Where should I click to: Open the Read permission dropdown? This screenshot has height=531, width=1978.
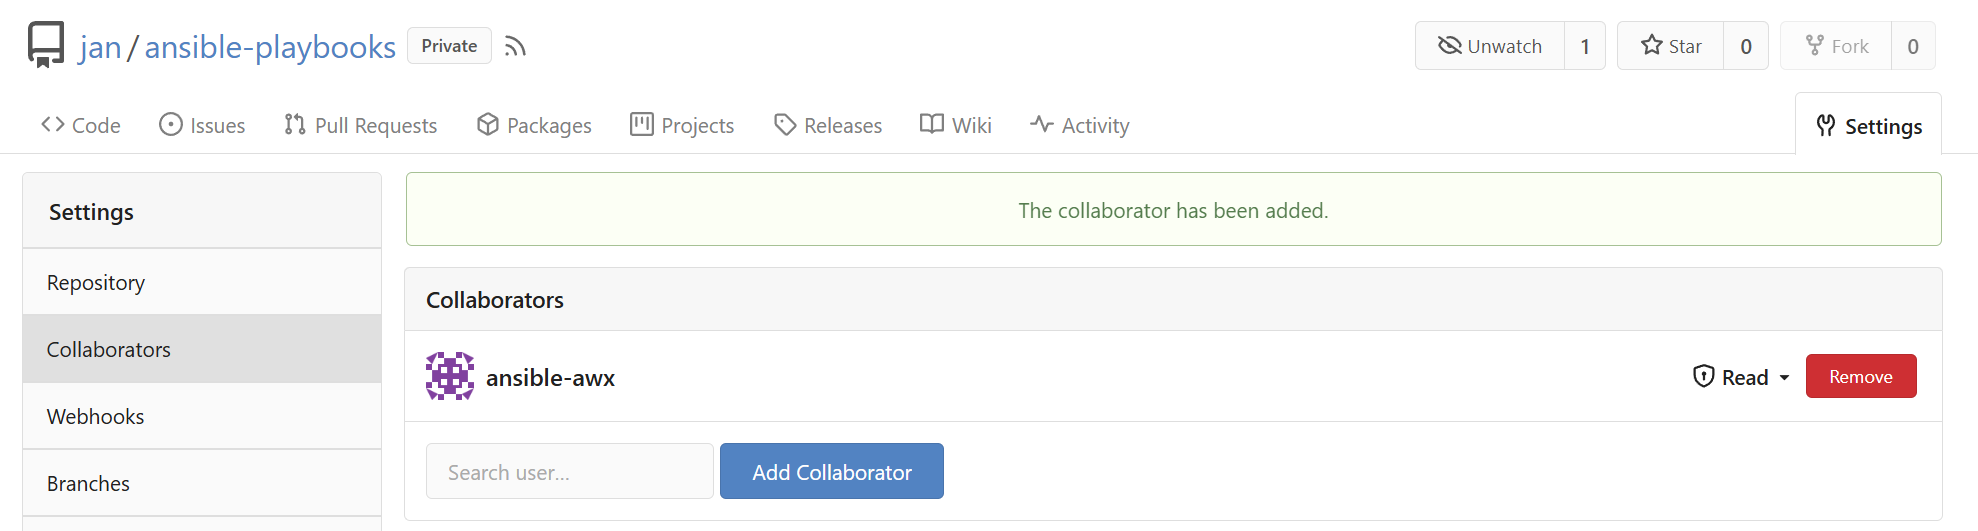[1741, 377]
